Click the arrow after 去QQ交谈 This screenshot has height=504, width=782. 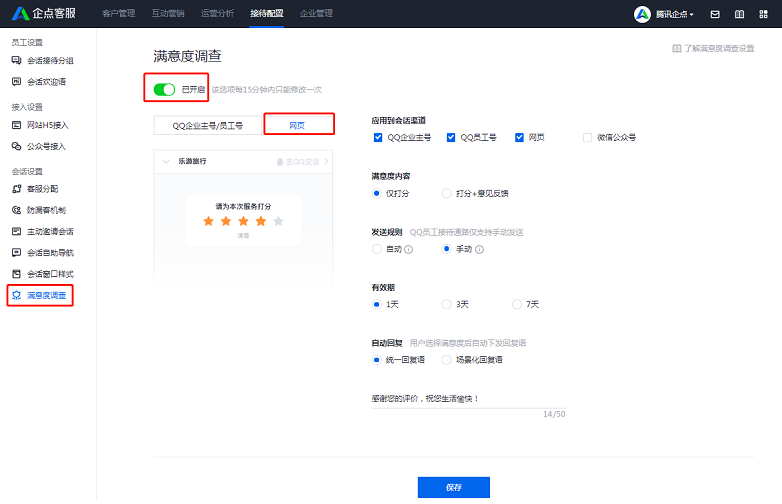pos(326,162)
